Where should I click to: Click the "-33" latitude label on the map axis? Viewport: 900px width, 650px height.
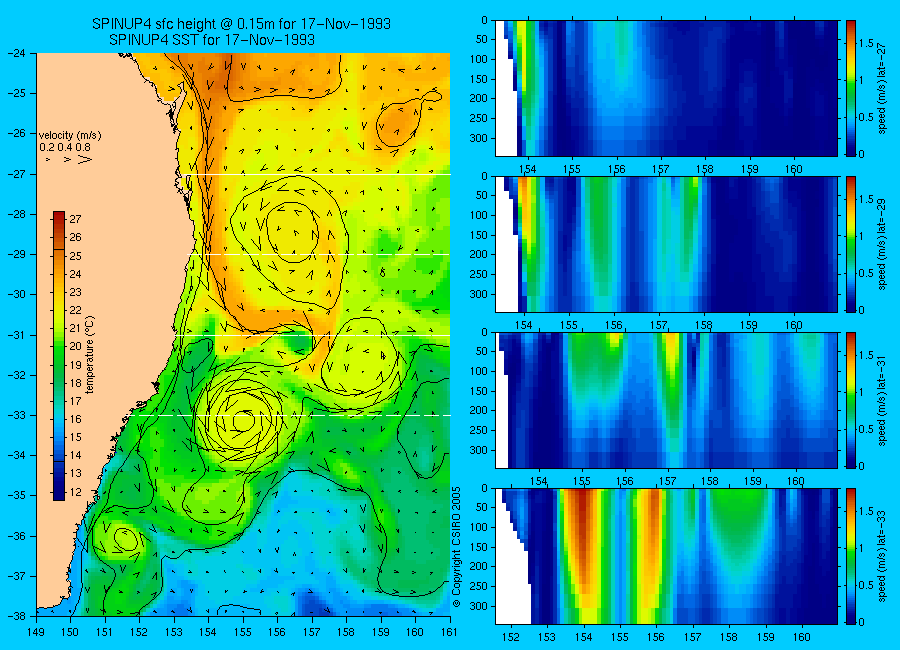(17, 415)
